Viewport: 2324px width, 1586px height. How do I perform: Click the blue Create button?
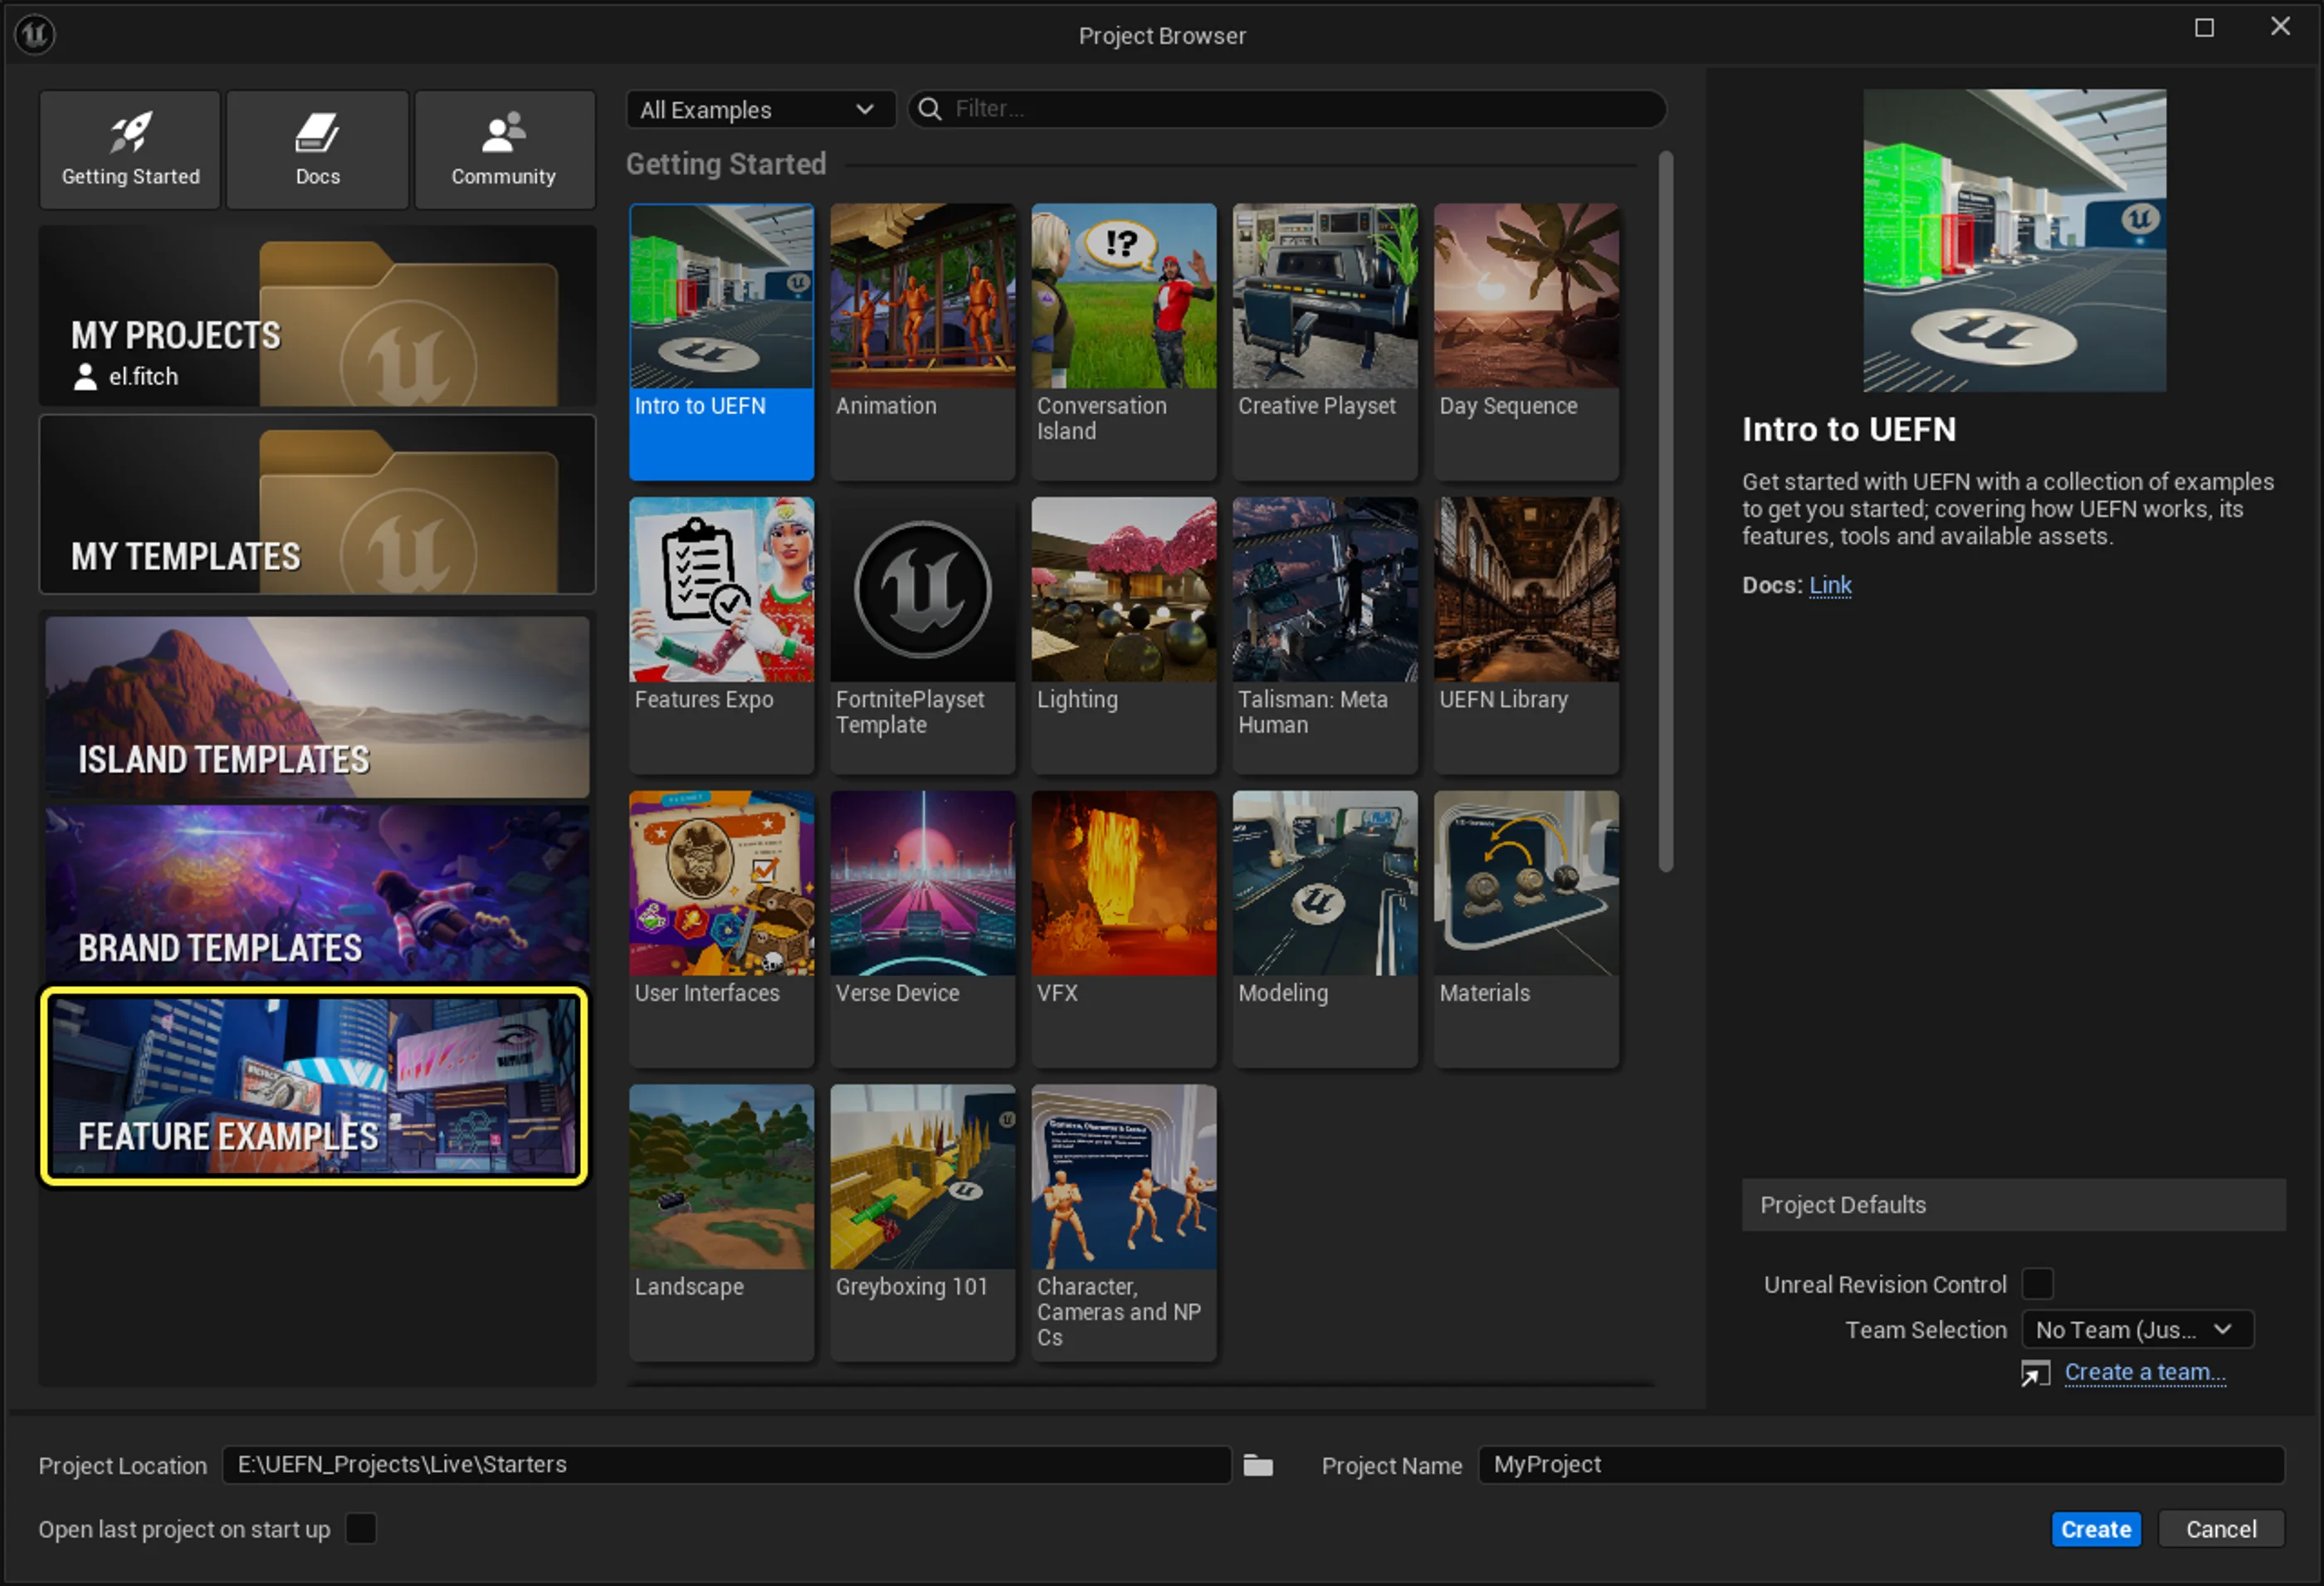click(x=2096, y=1530)
